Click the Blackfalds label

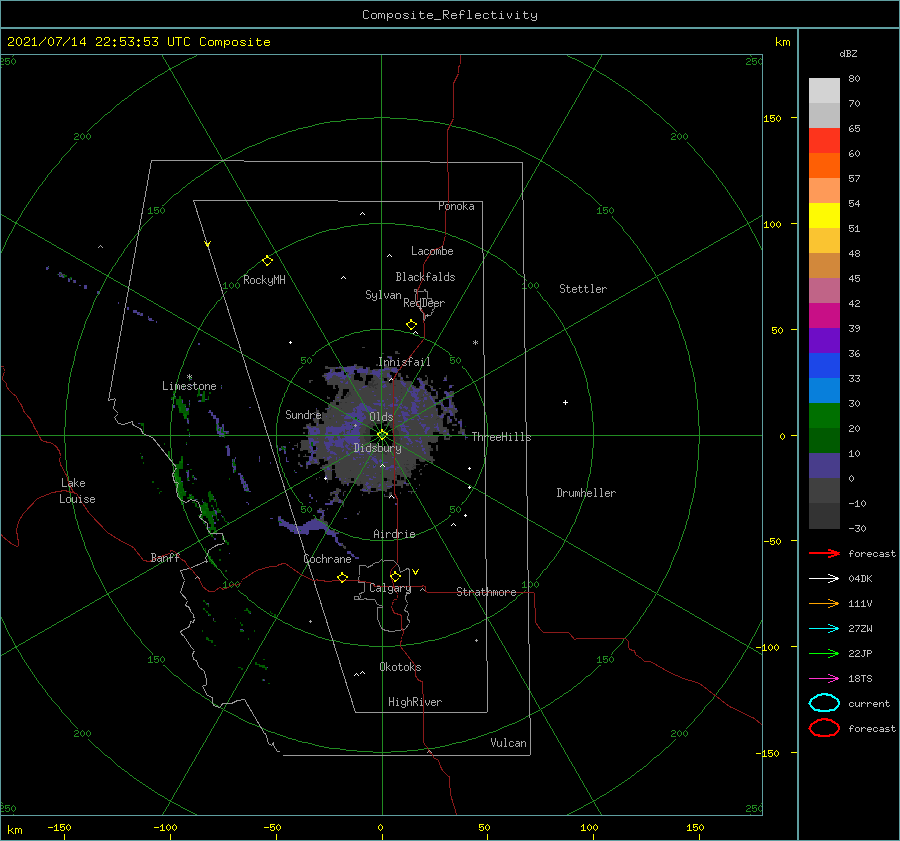click(425, 277)
